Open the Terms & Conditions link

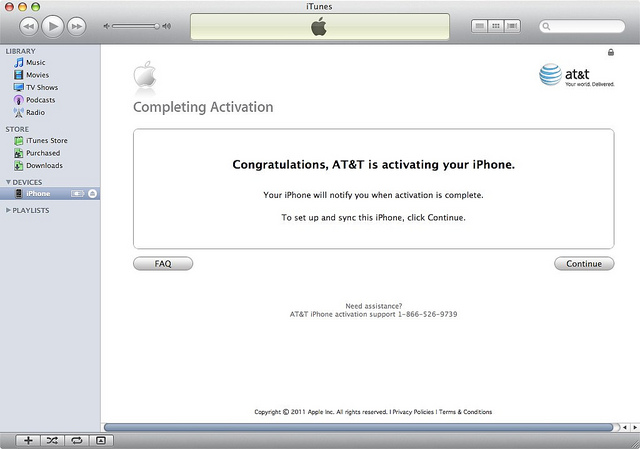[465, 412]
